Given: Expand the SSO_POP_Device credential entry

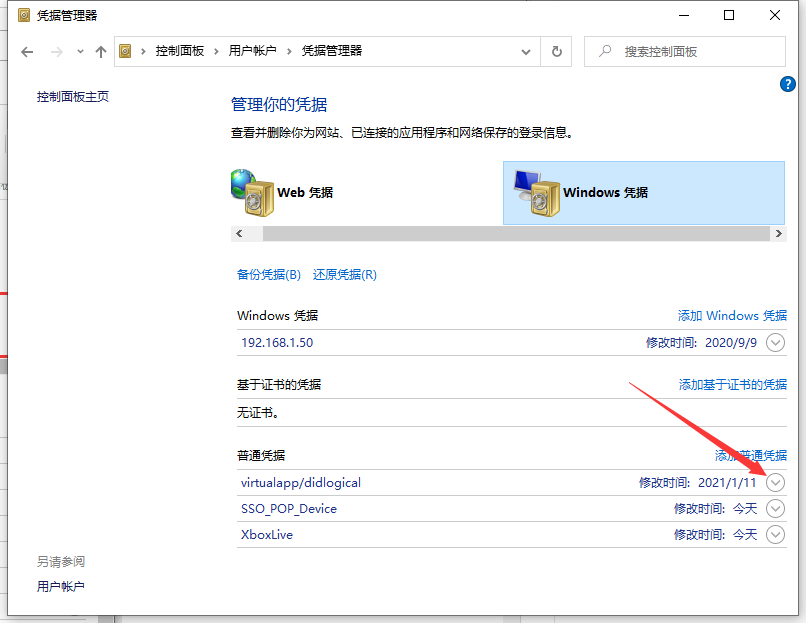Looking at the screenshot, I should tap(775, 508).
